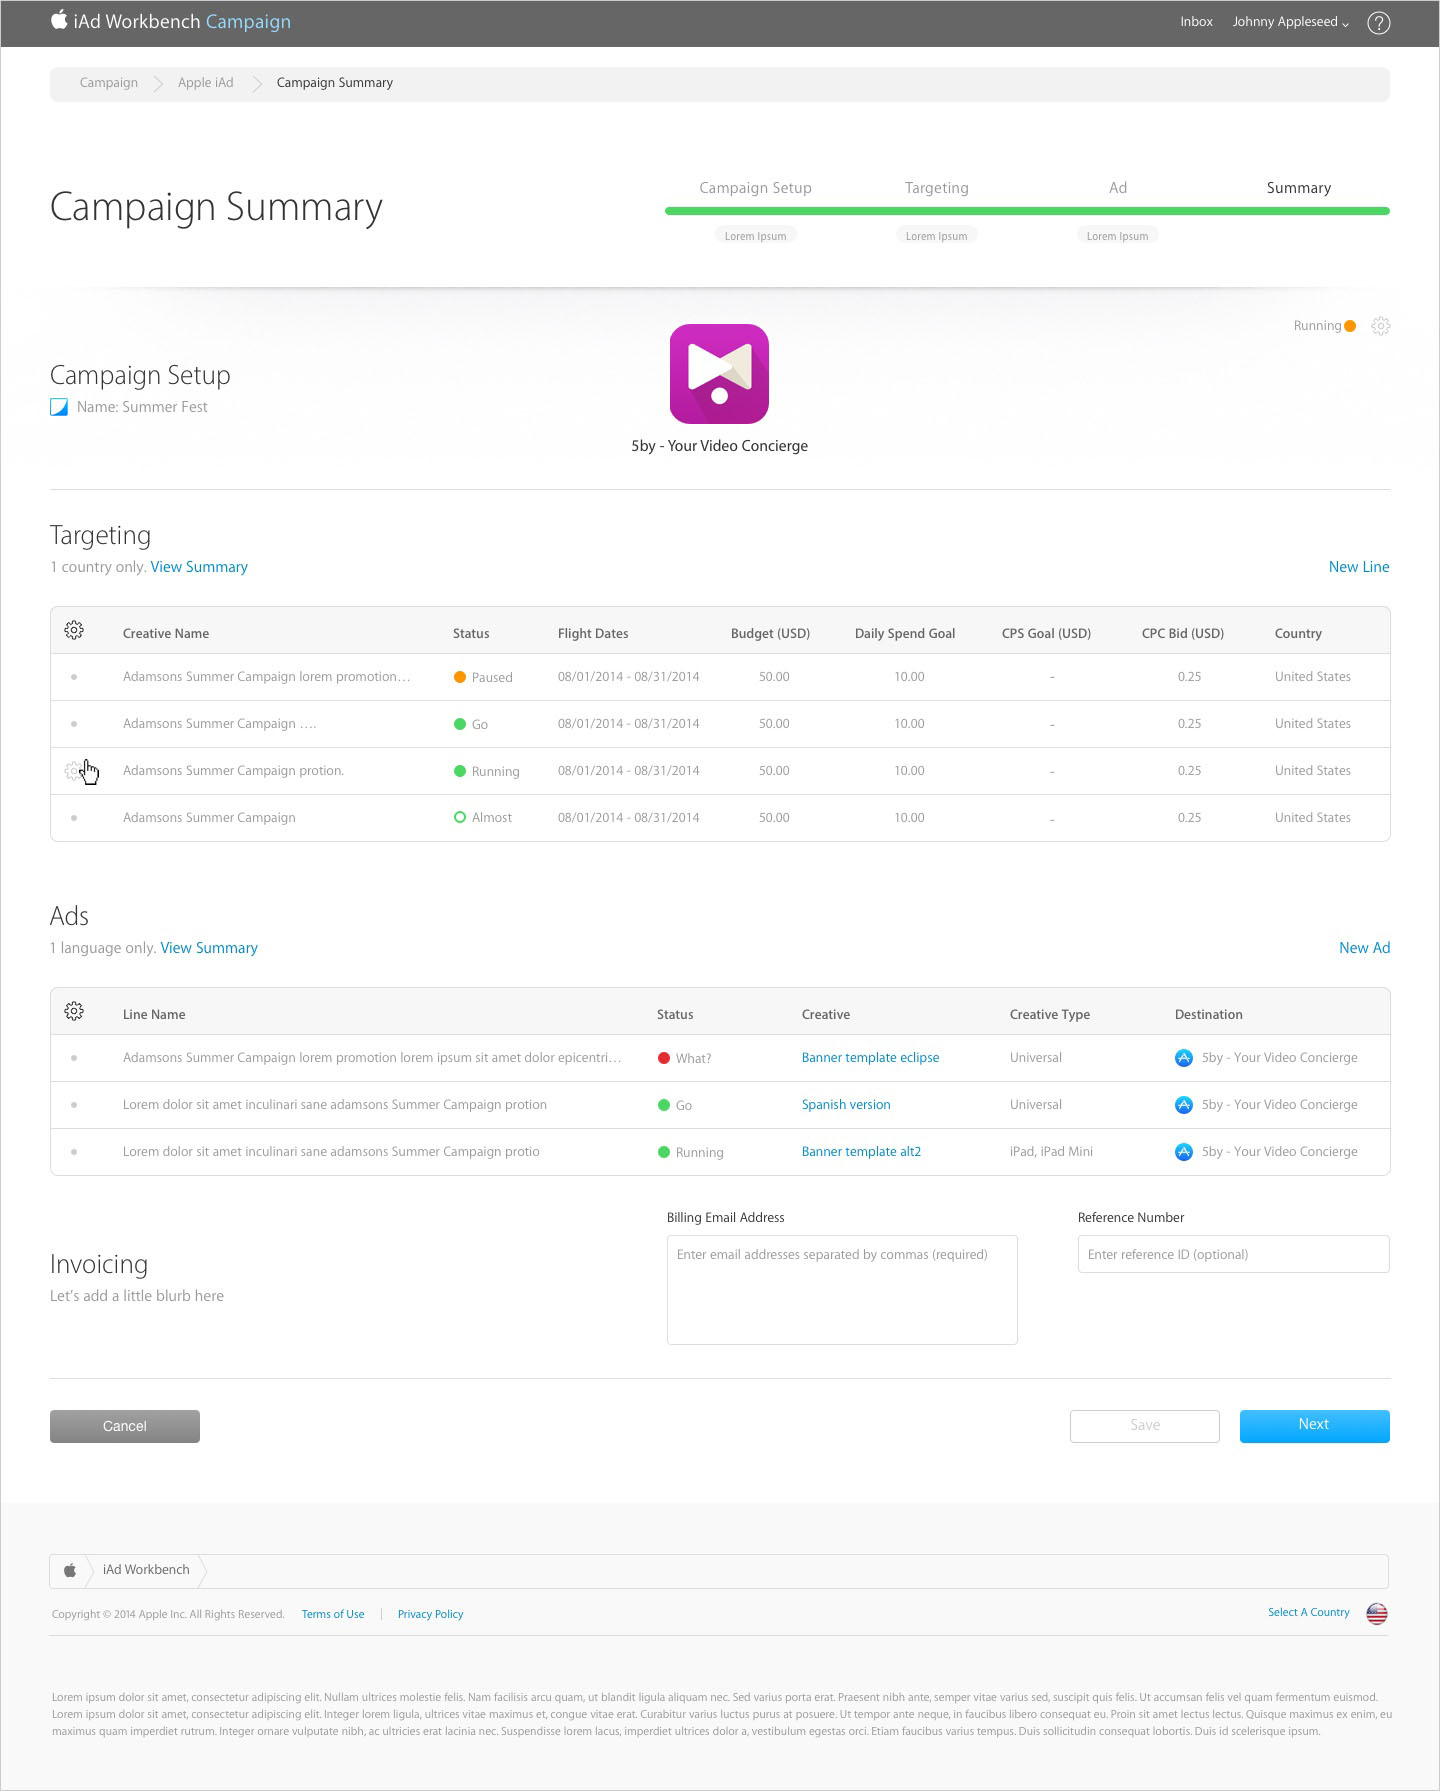
Task: Click the edit icon beside Name: Summer Fest
Action: pyautogui.click(x=59, y=407)
